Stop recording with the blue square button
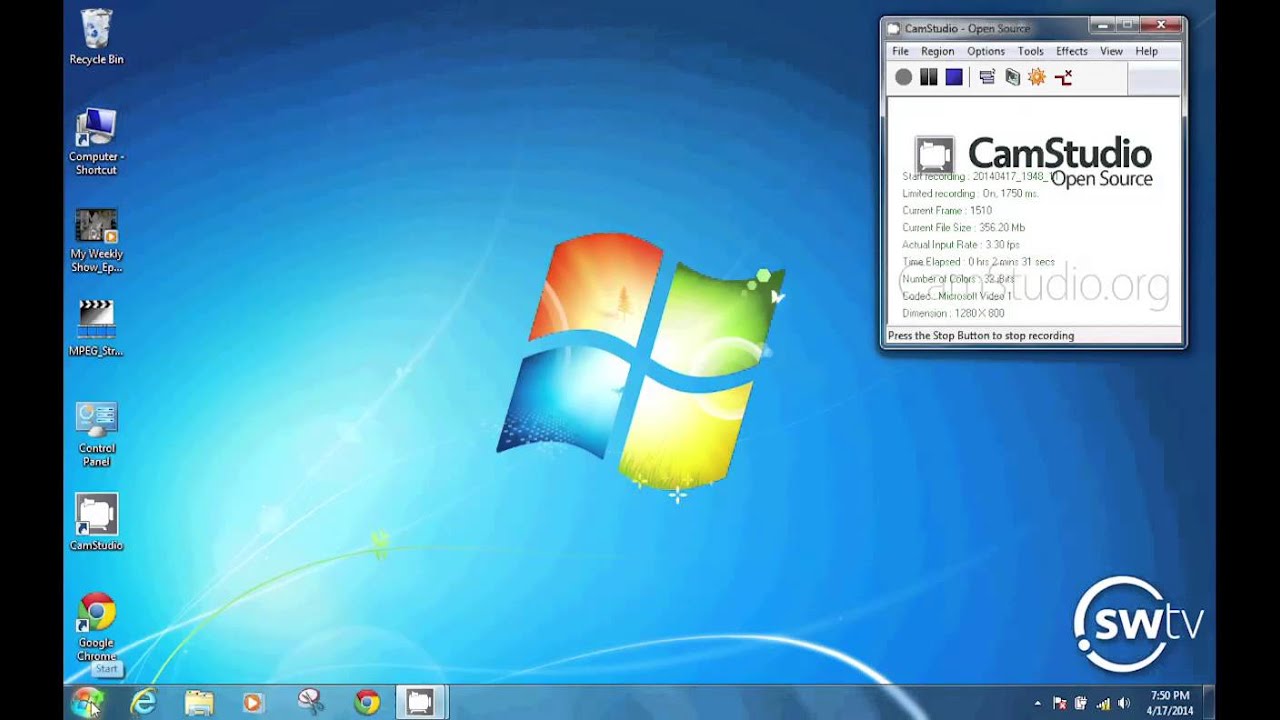 pyautogui.click(x=954, y=77)
